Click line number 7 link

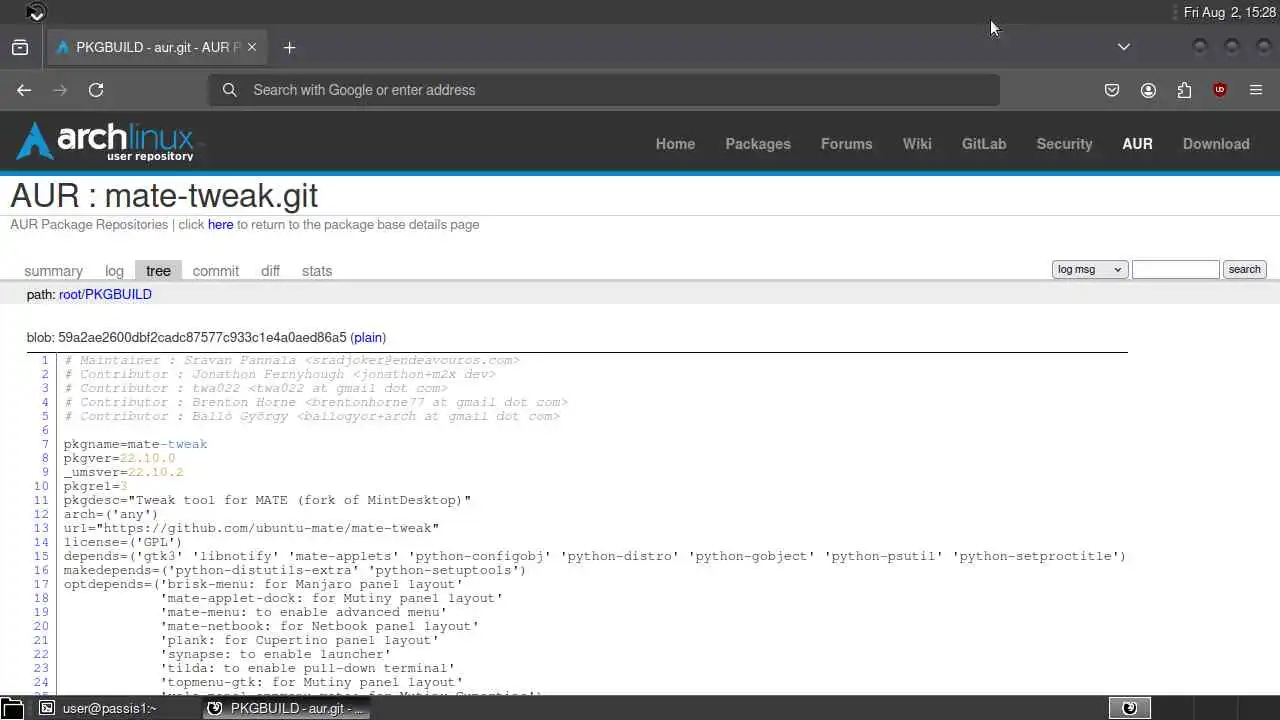(x=45, y=444)
